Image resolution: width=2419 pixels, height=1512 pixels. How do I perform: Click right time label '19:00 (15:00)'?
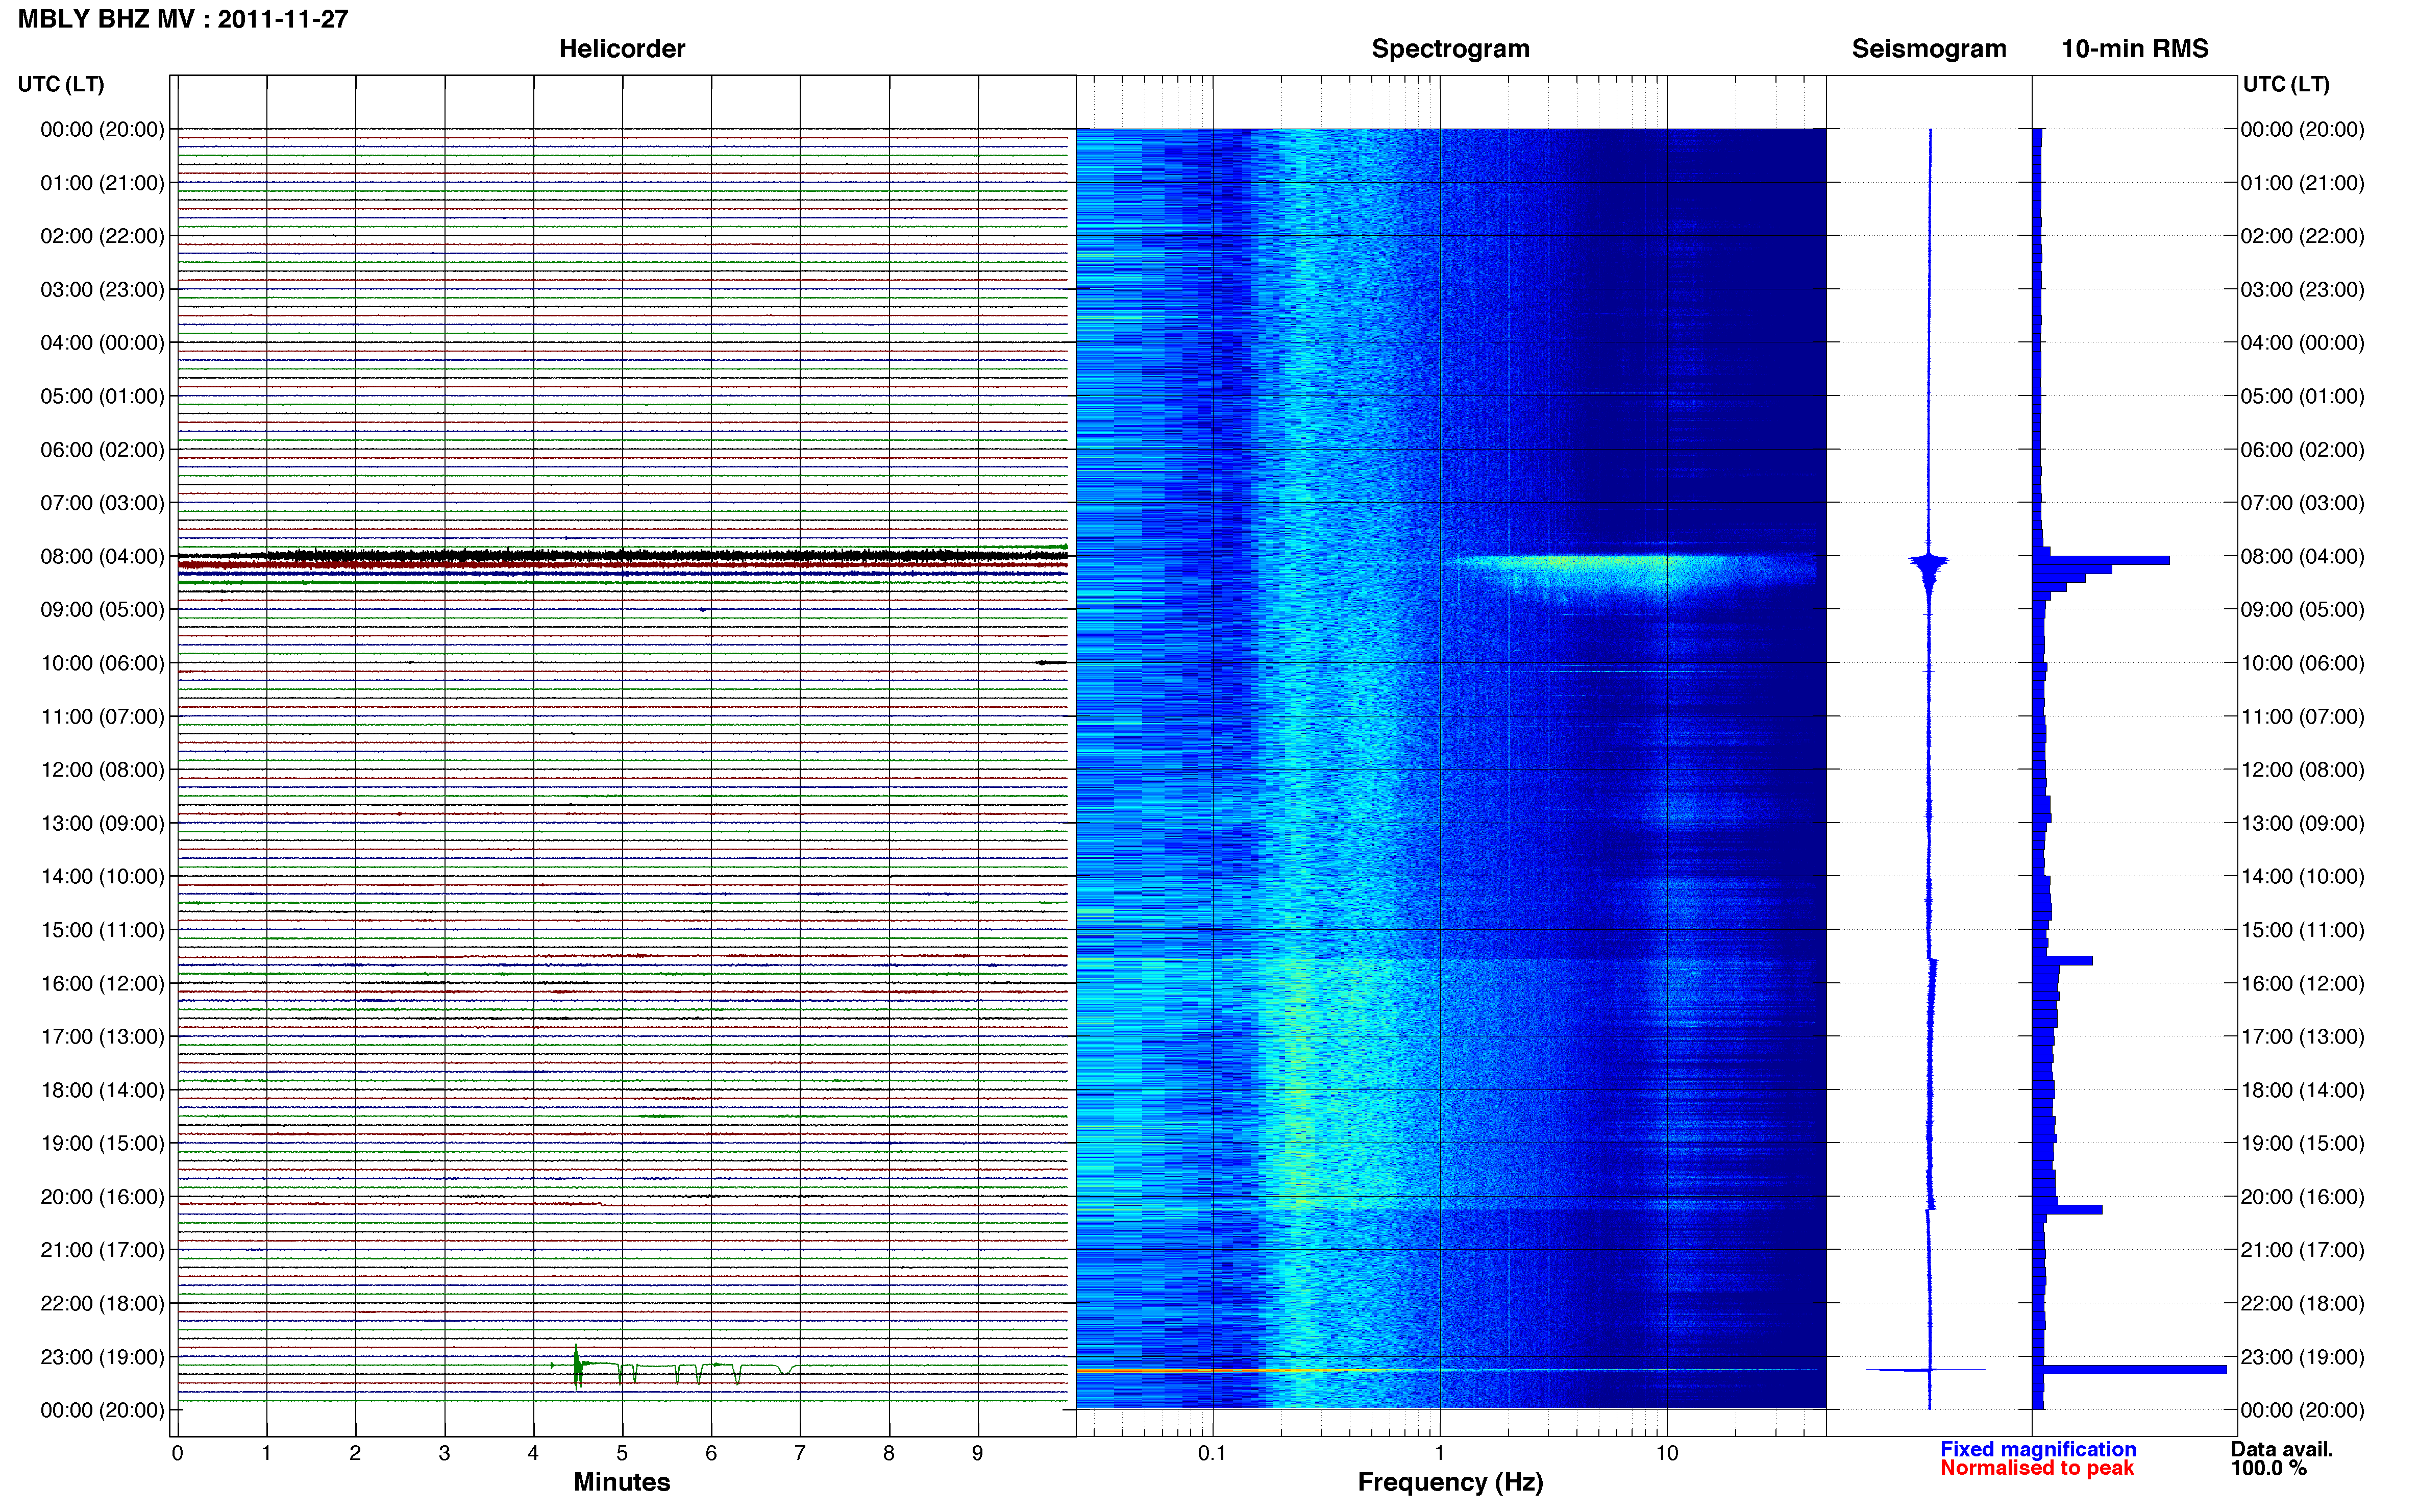[2302, 1143]
